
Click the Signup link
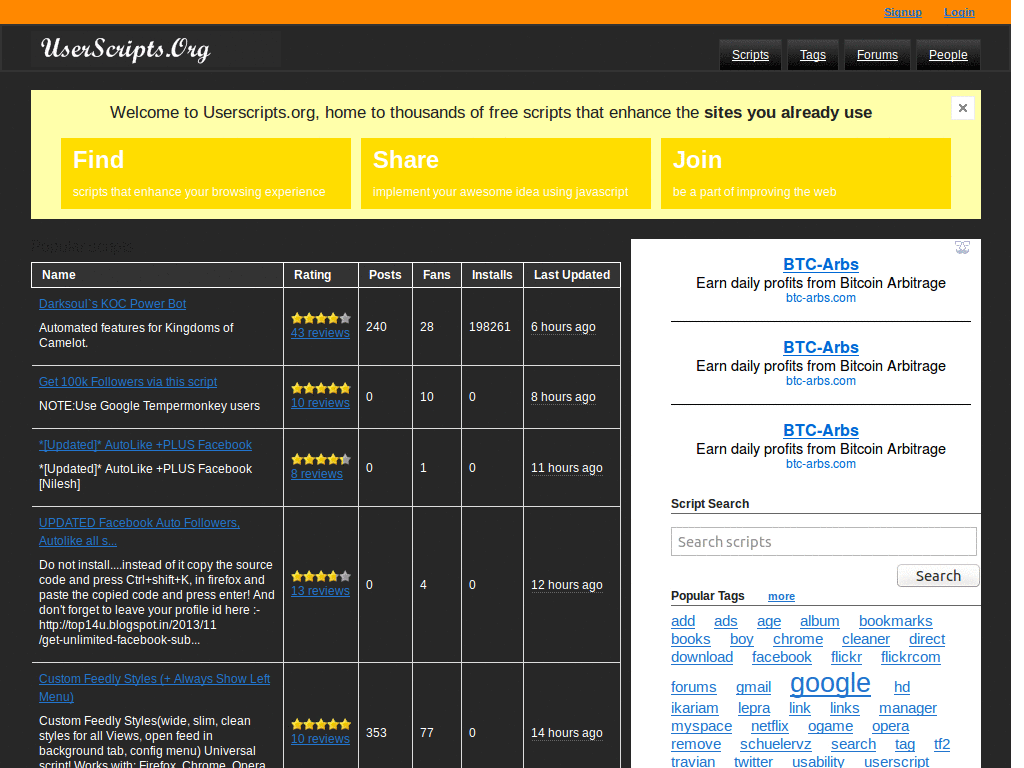click(x=903, y=12)
